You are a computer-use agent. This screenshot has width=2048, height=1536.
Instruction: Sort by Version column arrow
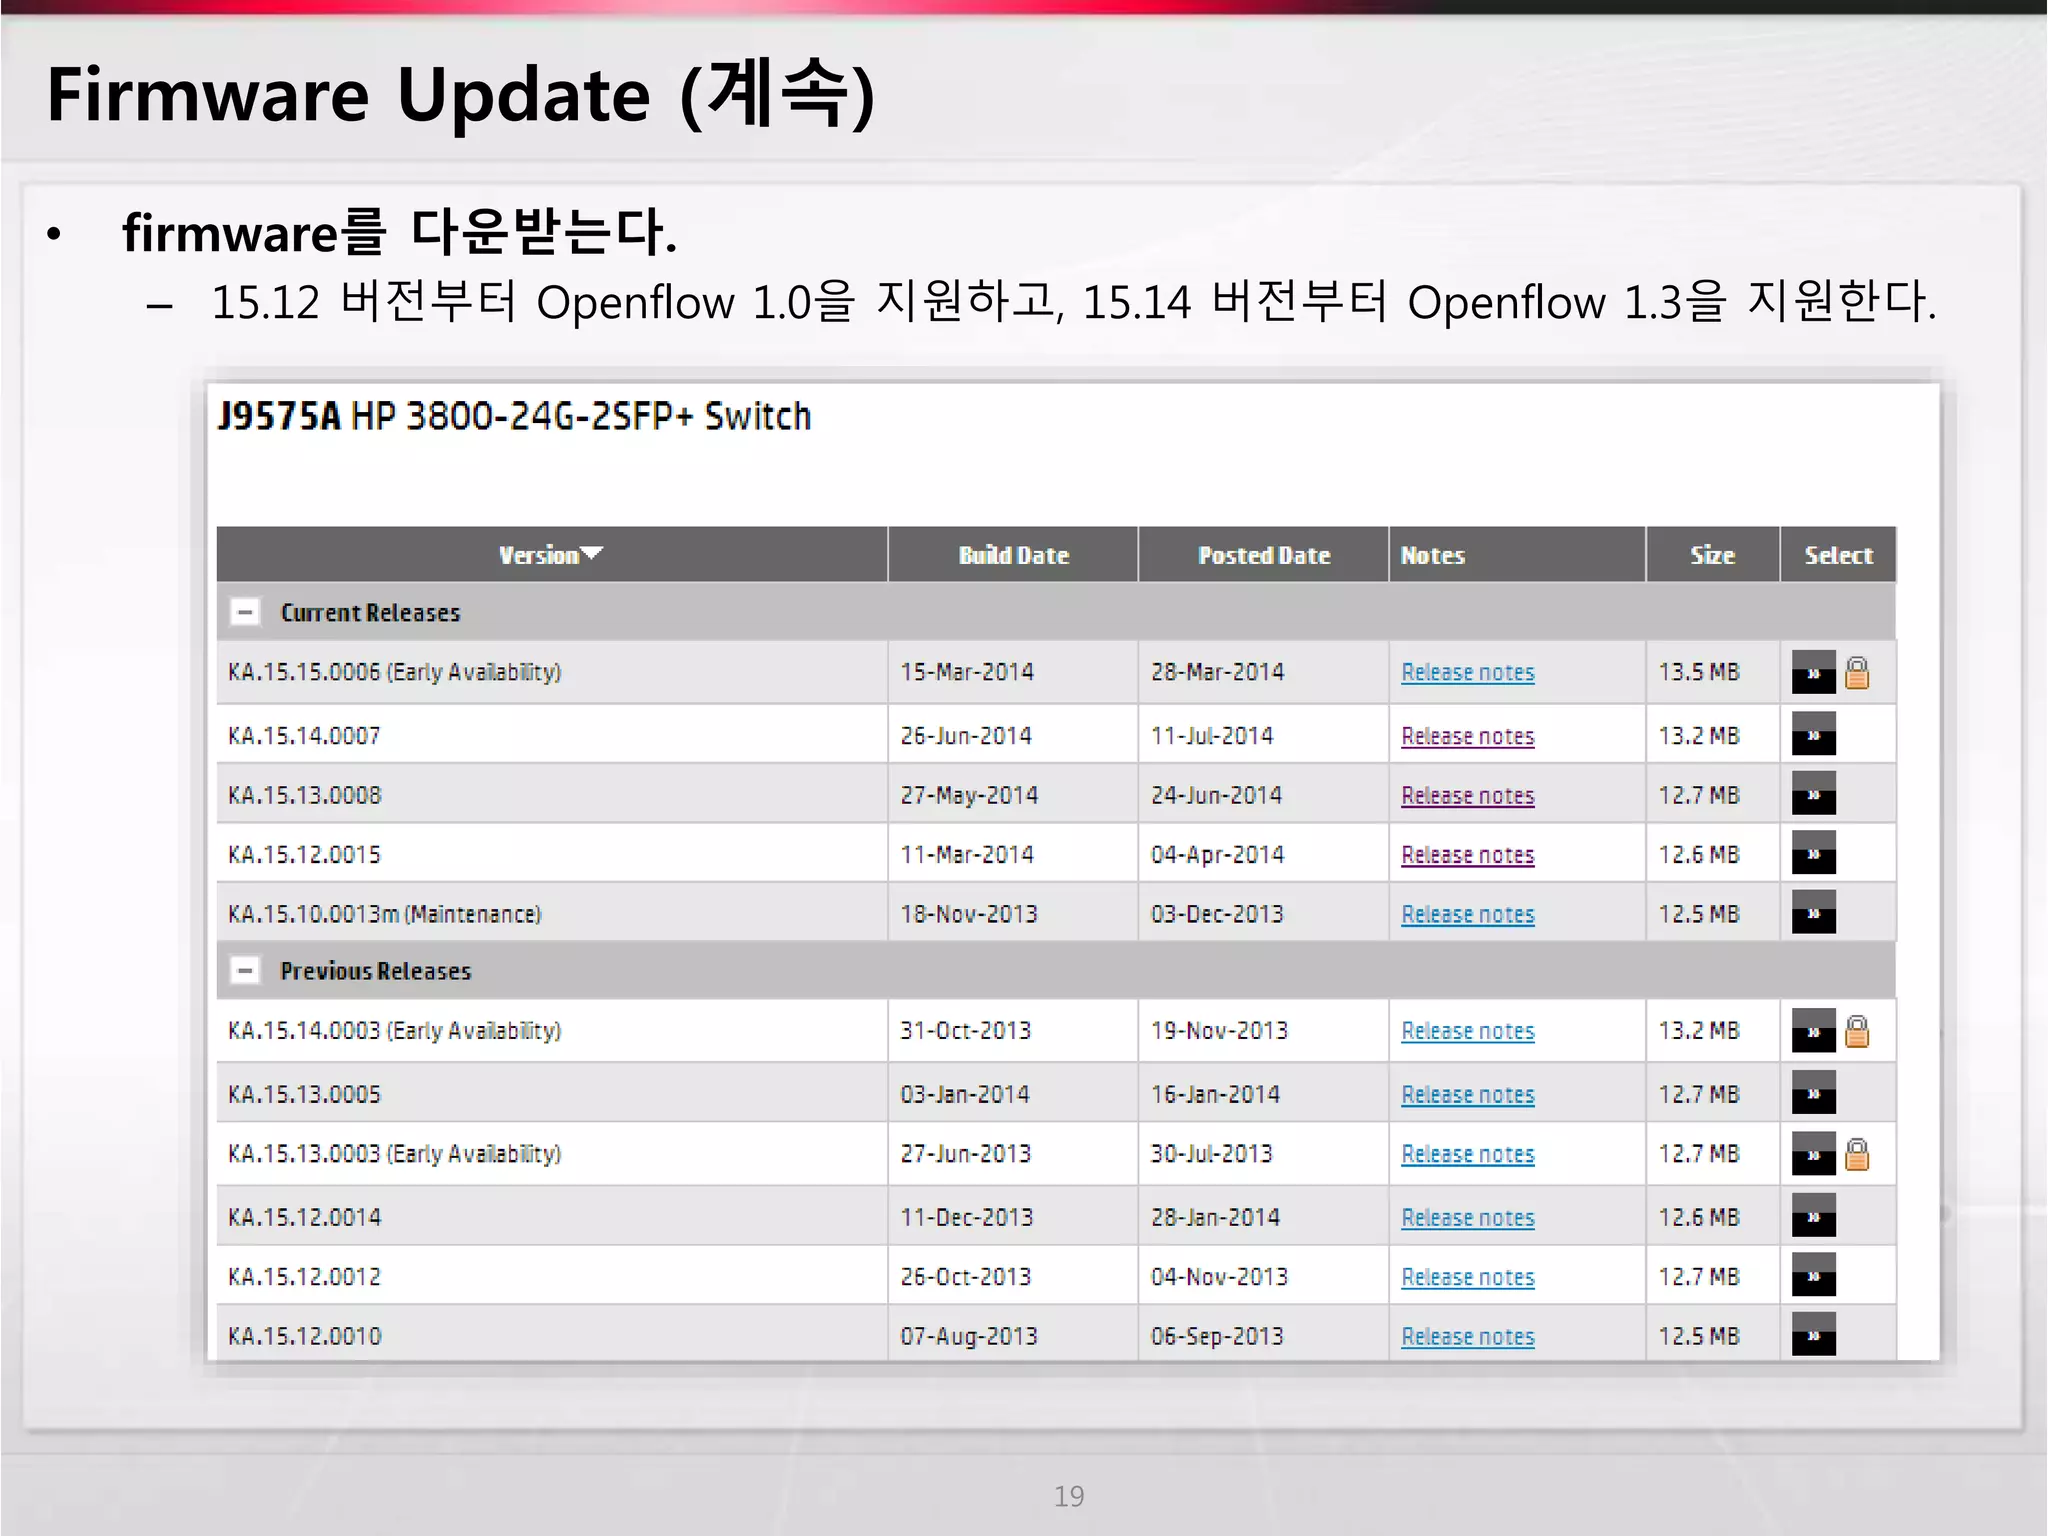click(x=592, y=553)
